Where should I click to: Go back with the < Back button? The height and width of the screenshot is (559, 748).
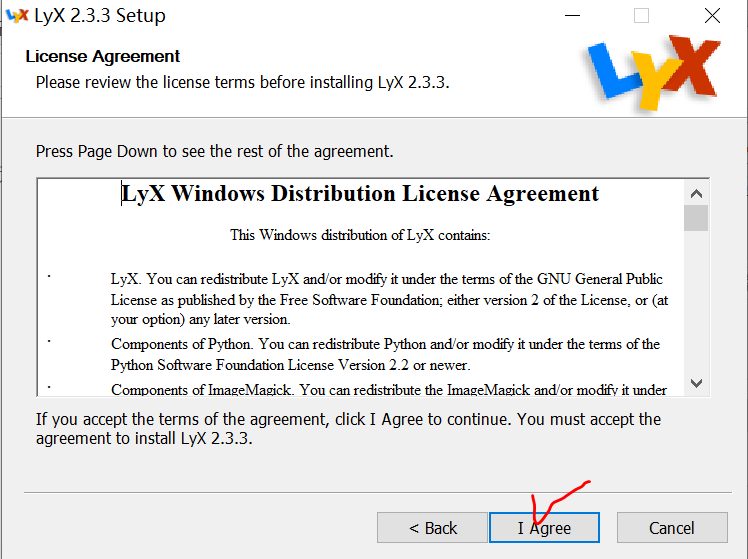coord(432,528)
